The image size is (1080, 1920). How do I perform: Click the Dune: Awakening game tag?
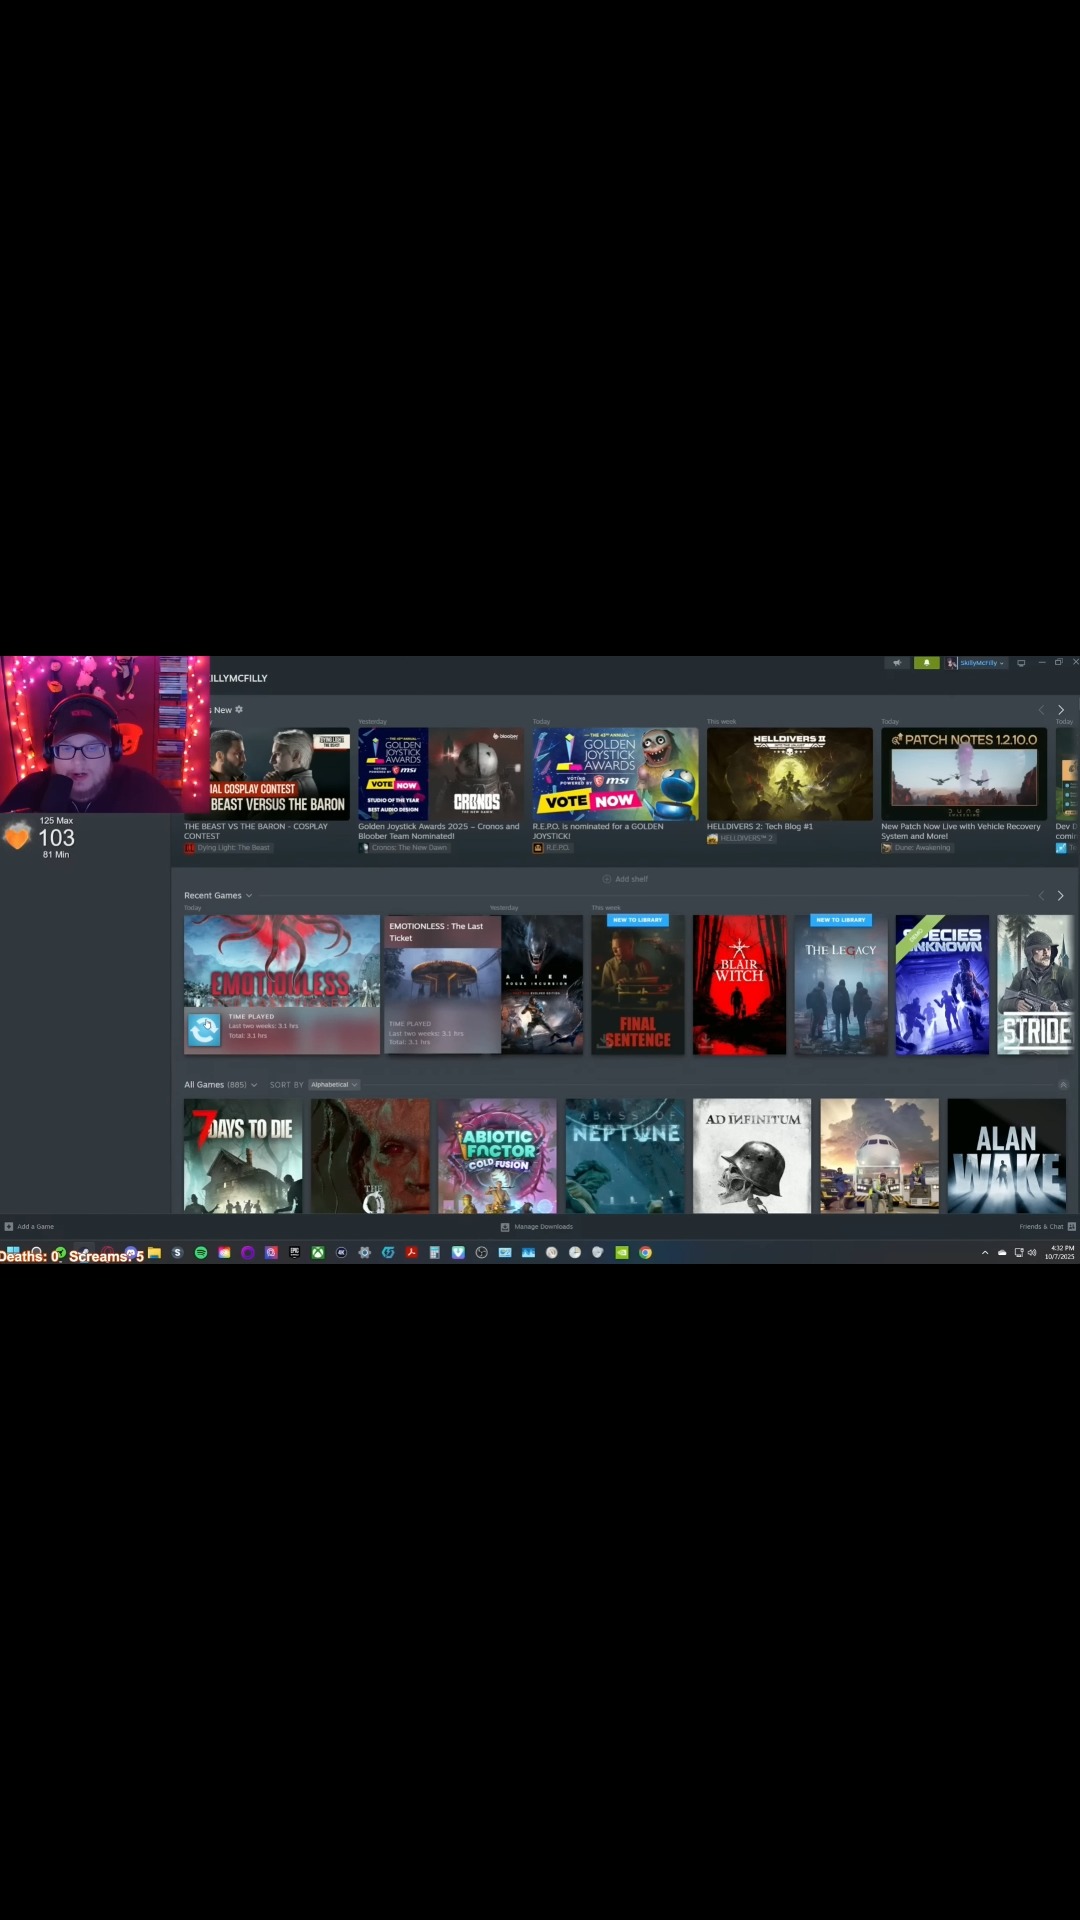point(916,848)
